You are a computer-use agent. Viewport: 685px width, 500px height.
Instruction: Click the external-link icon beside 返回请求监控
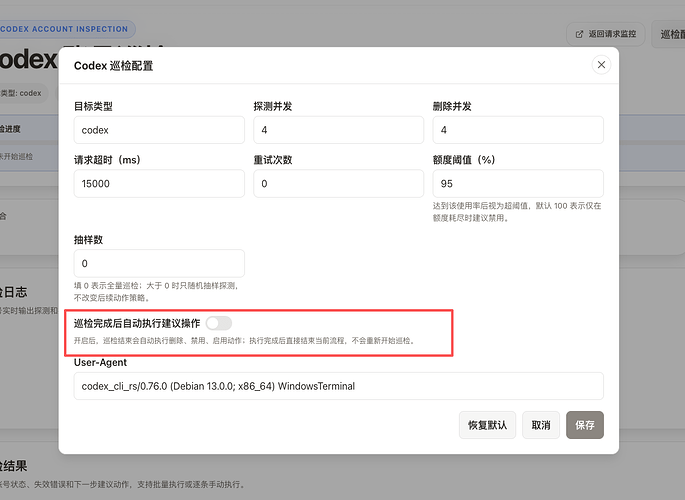[x=579, y=34]
